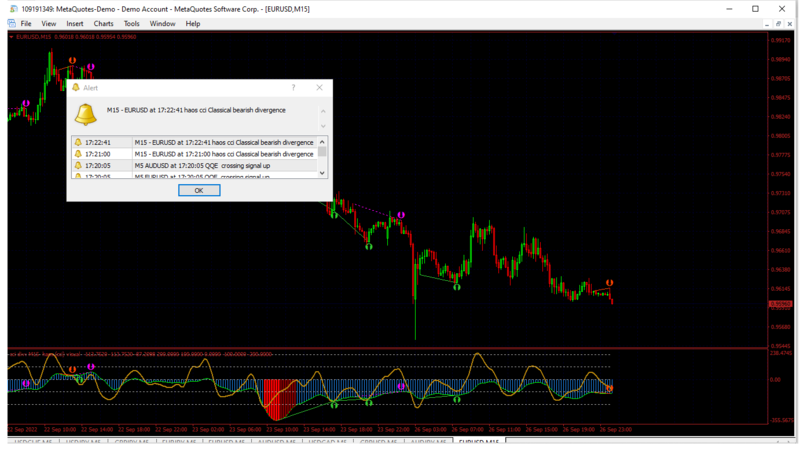Minimize the chart child window in menu bar
This screenshot has width=800, height=454.
(767, 24)
